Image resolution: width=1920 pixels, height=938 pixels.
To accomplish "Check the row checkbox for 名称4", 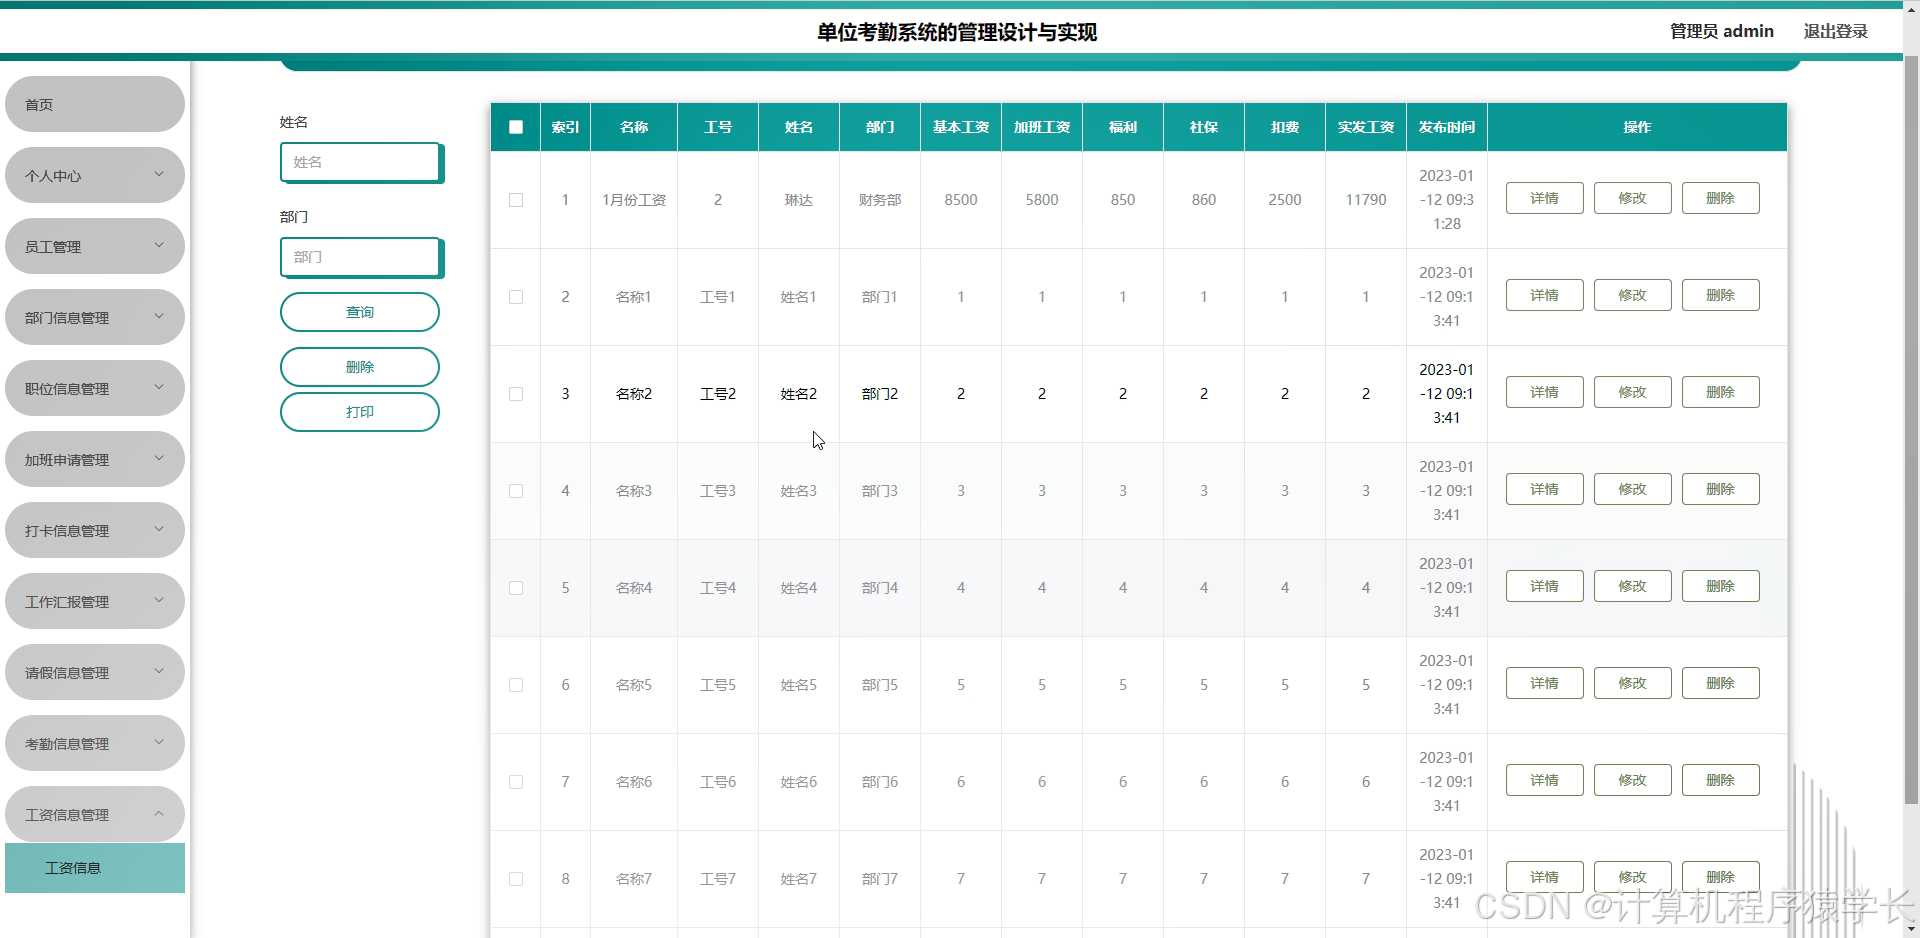I will point(516,588).
